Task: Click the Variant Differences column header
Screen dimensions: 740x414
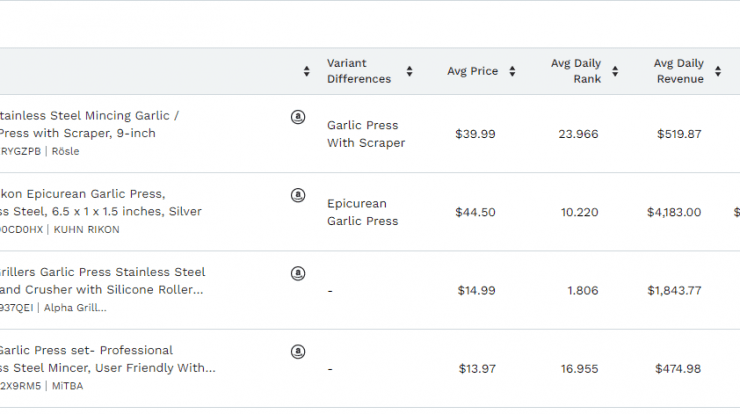Action: [x=359, y=71]
